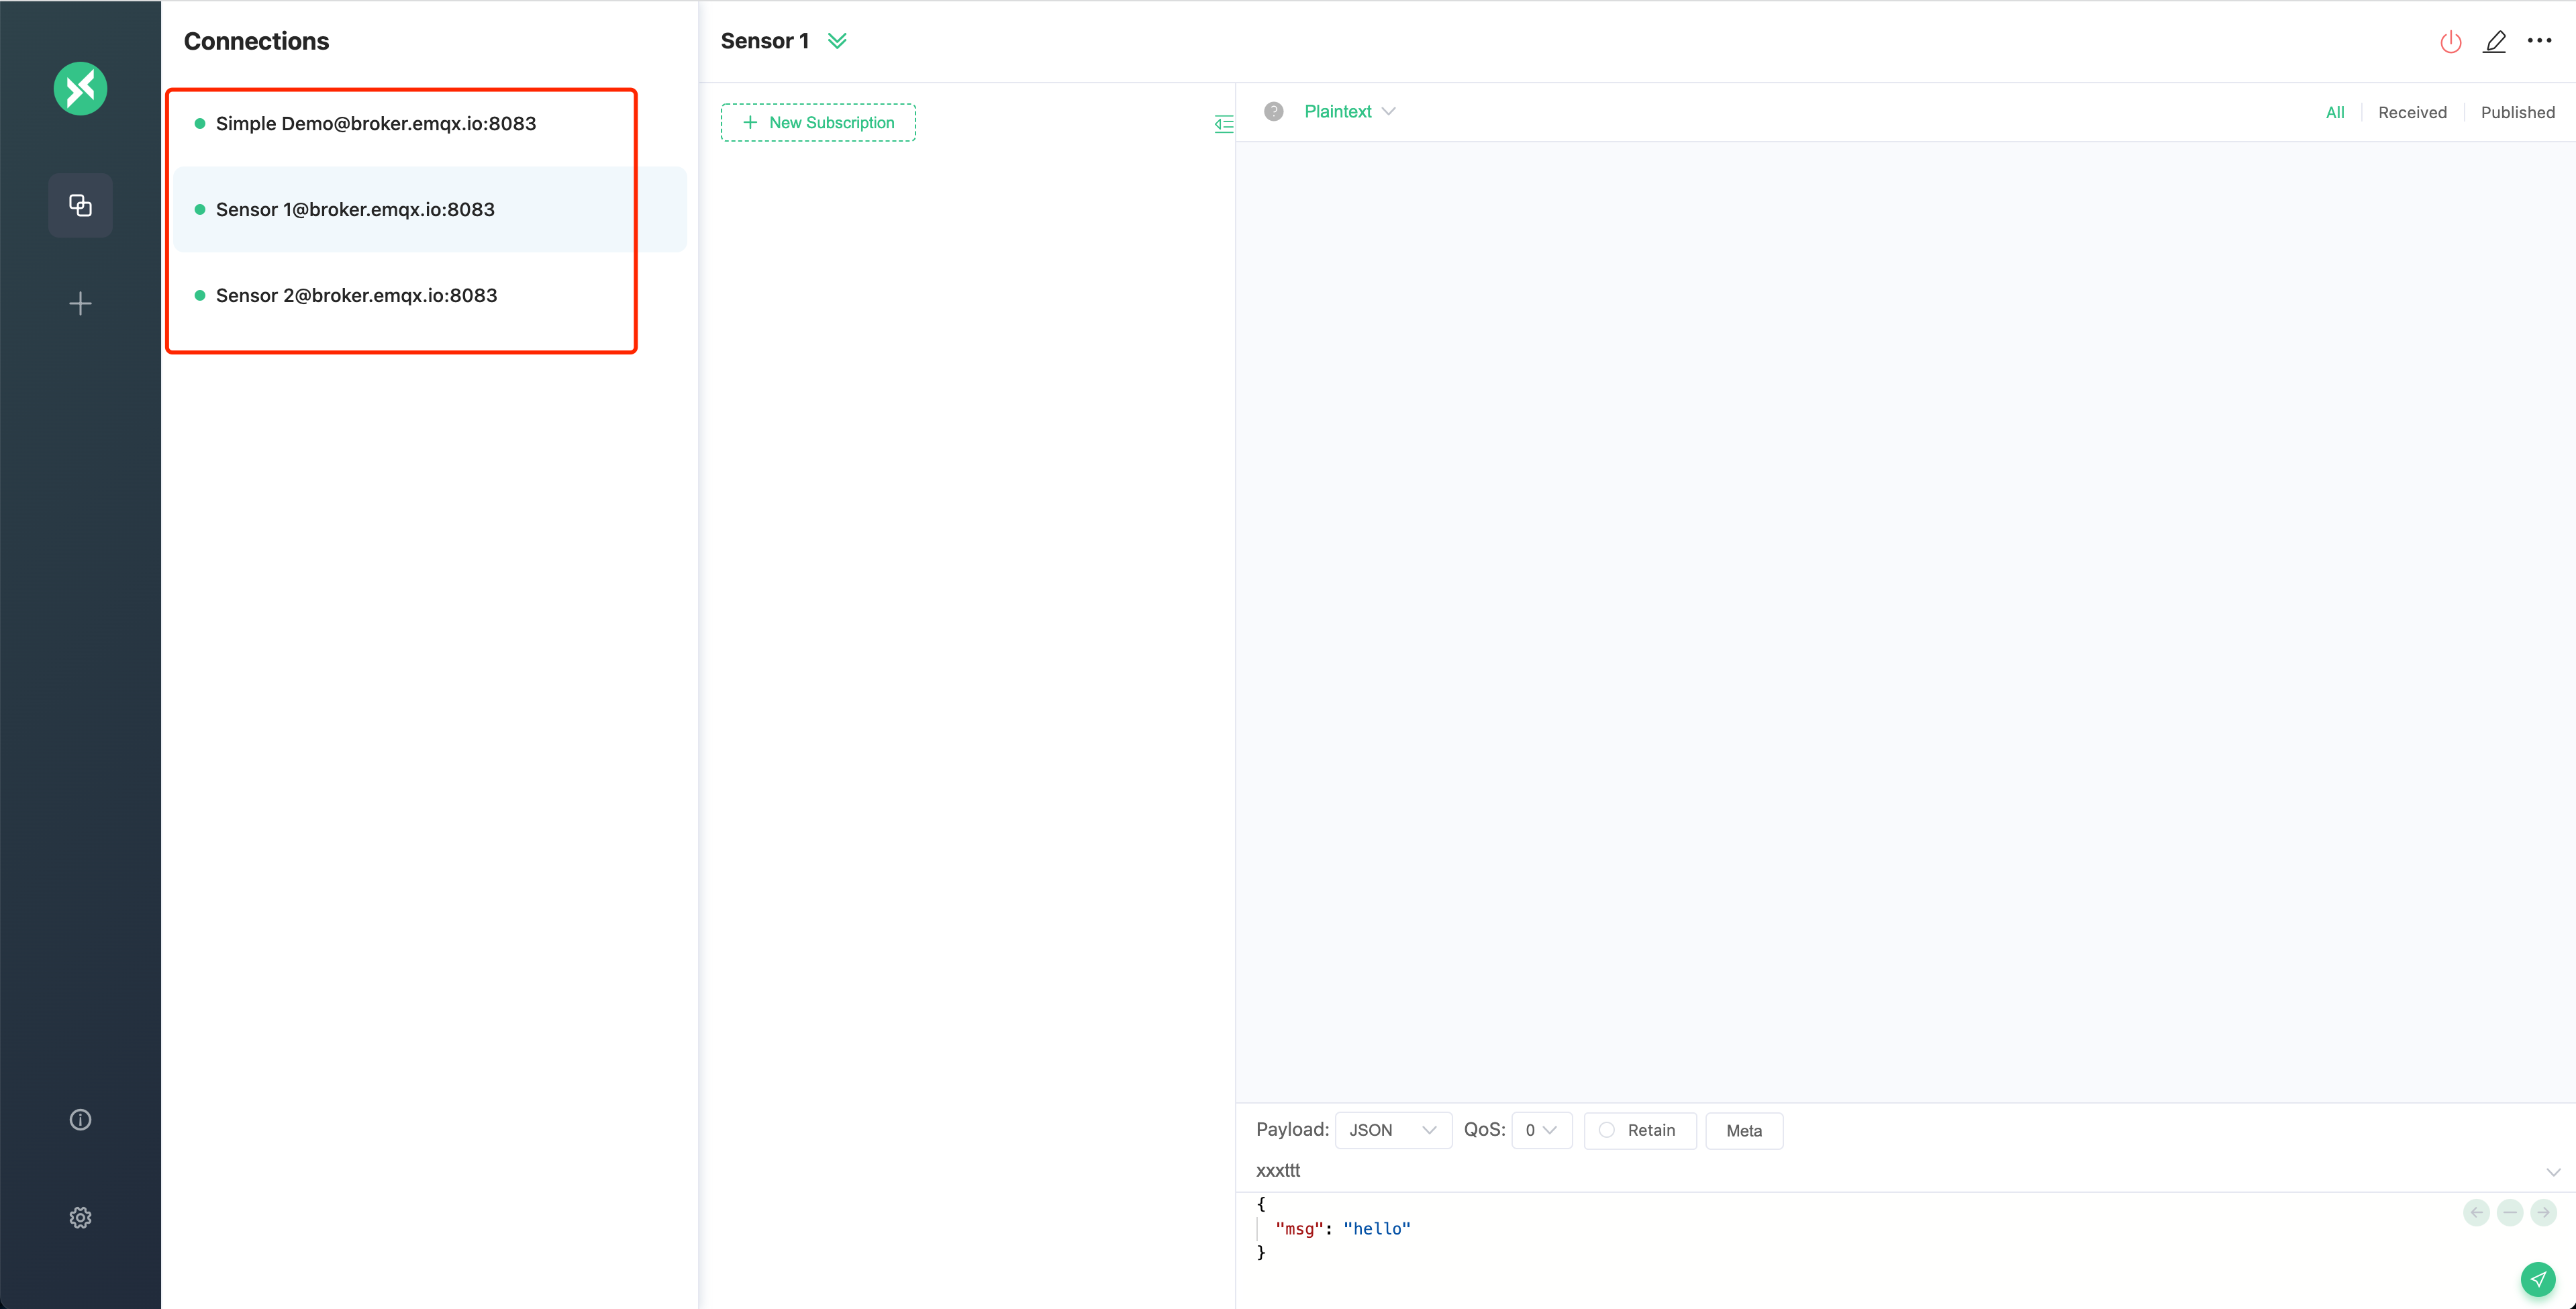Screen dimensions: 2576x1309
Task: Open the three-dots more menu
Action: (2539, 41)
